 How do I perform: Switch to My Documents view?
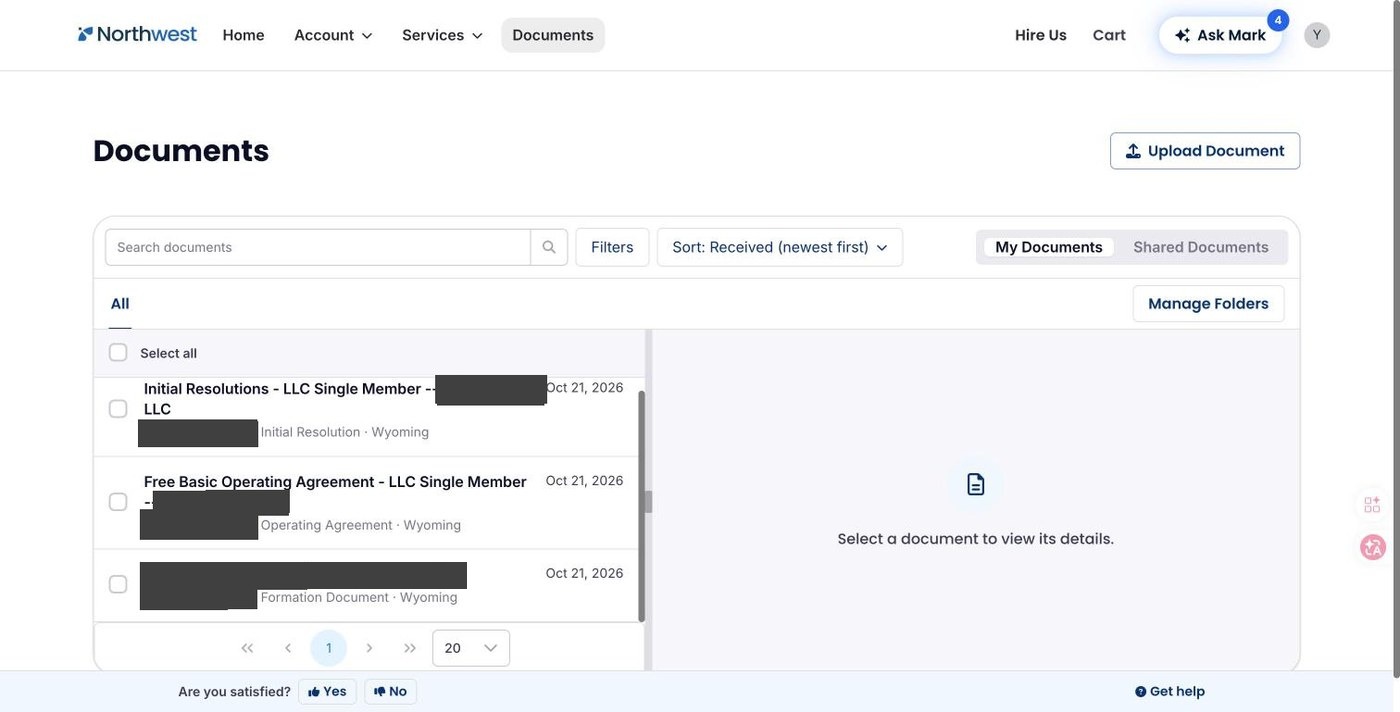(x=1049, y=247)
